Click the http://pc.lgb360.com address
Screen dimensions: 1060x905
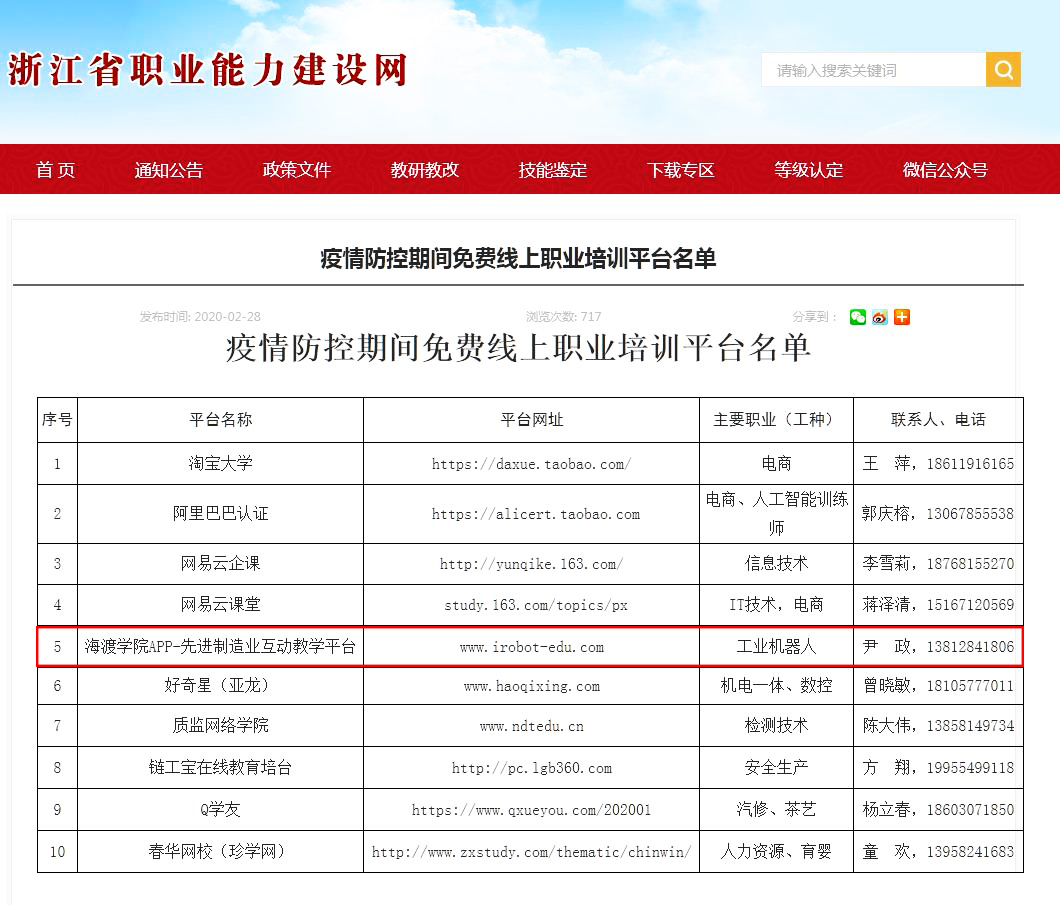531,768
